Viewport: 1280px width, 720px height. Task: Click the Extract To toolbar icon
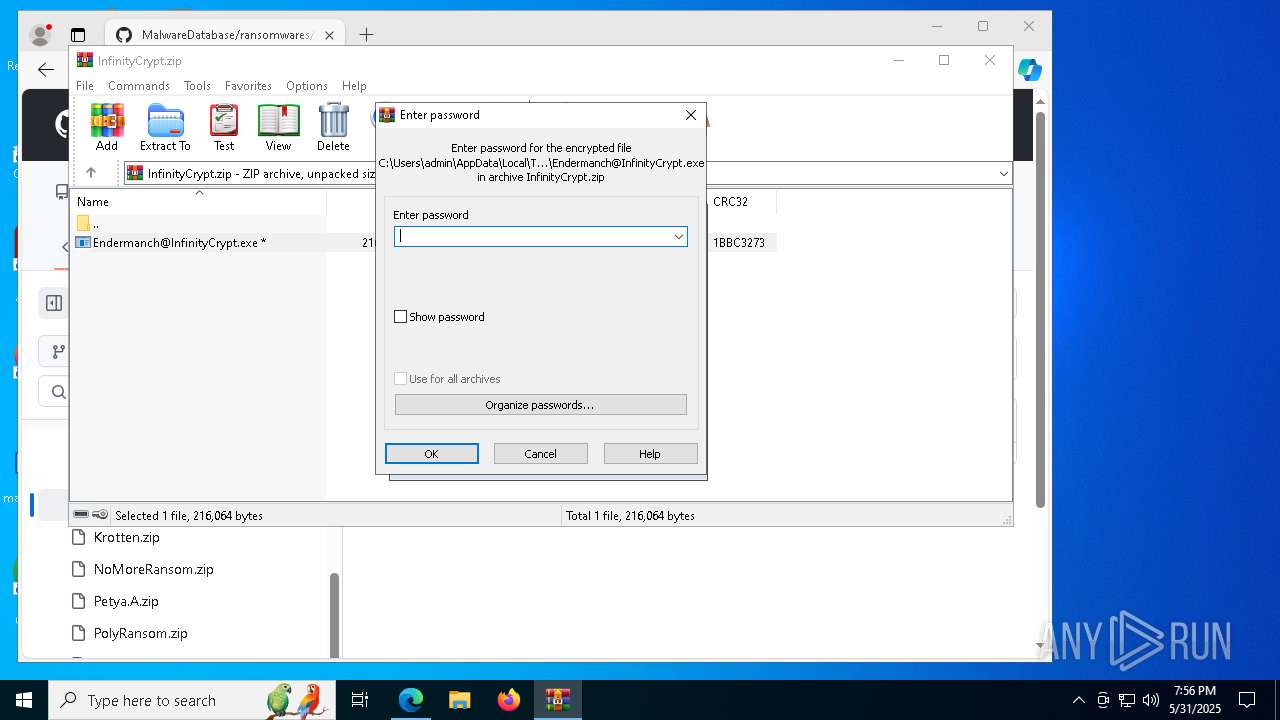tap(165, 127)
